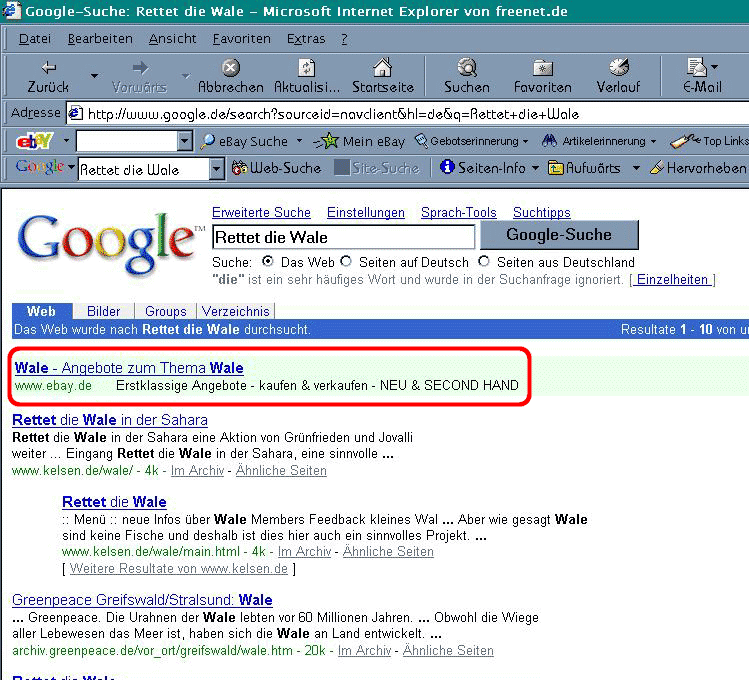Open the Seiten-Info toolbar button

[x=484, y=168]
